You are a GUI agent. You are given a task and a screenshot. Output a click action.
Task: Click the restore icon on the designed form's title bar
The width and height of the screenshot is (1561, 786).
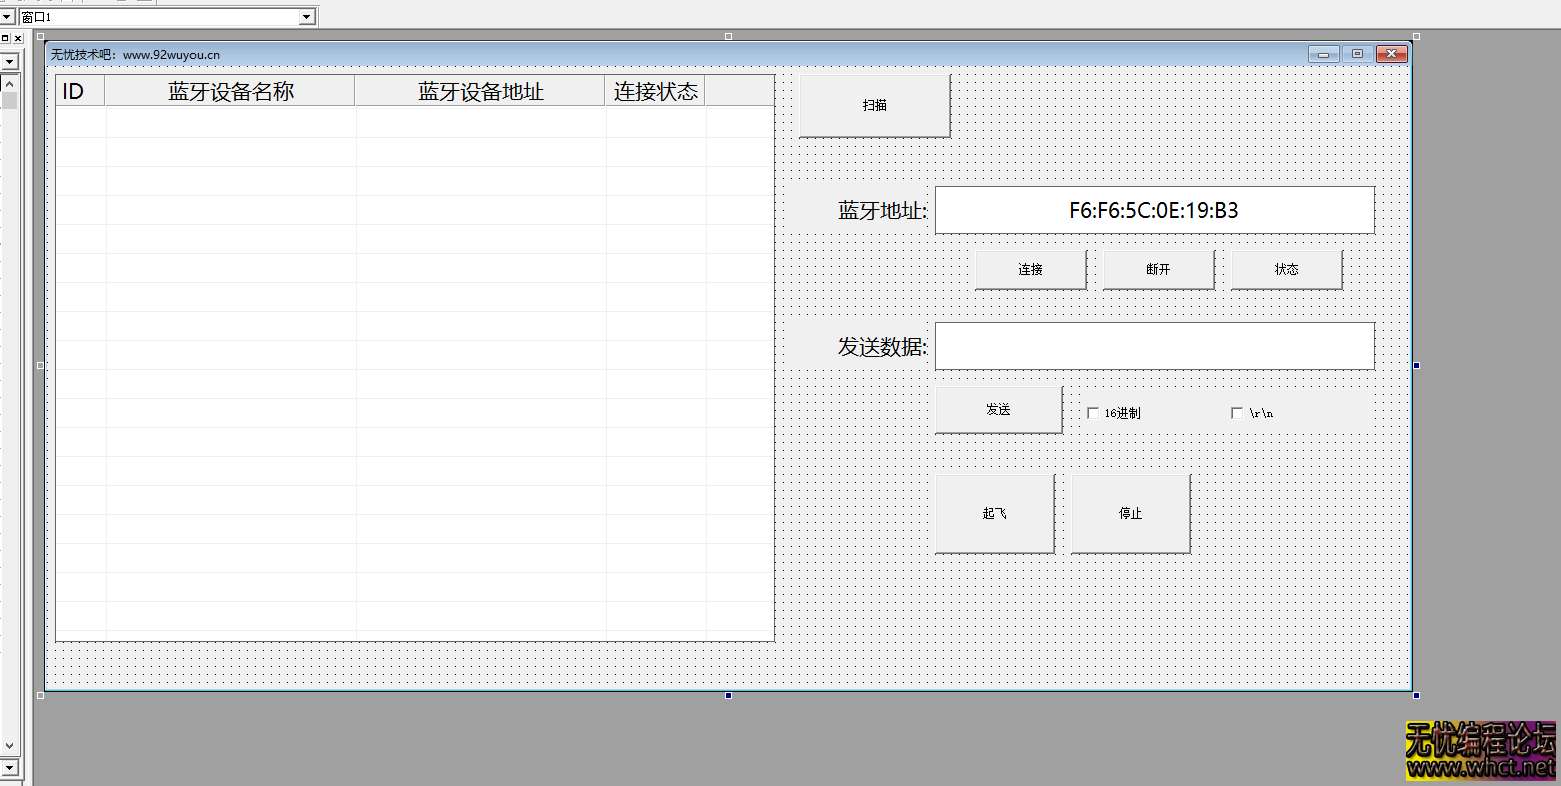pos(1357,54)
